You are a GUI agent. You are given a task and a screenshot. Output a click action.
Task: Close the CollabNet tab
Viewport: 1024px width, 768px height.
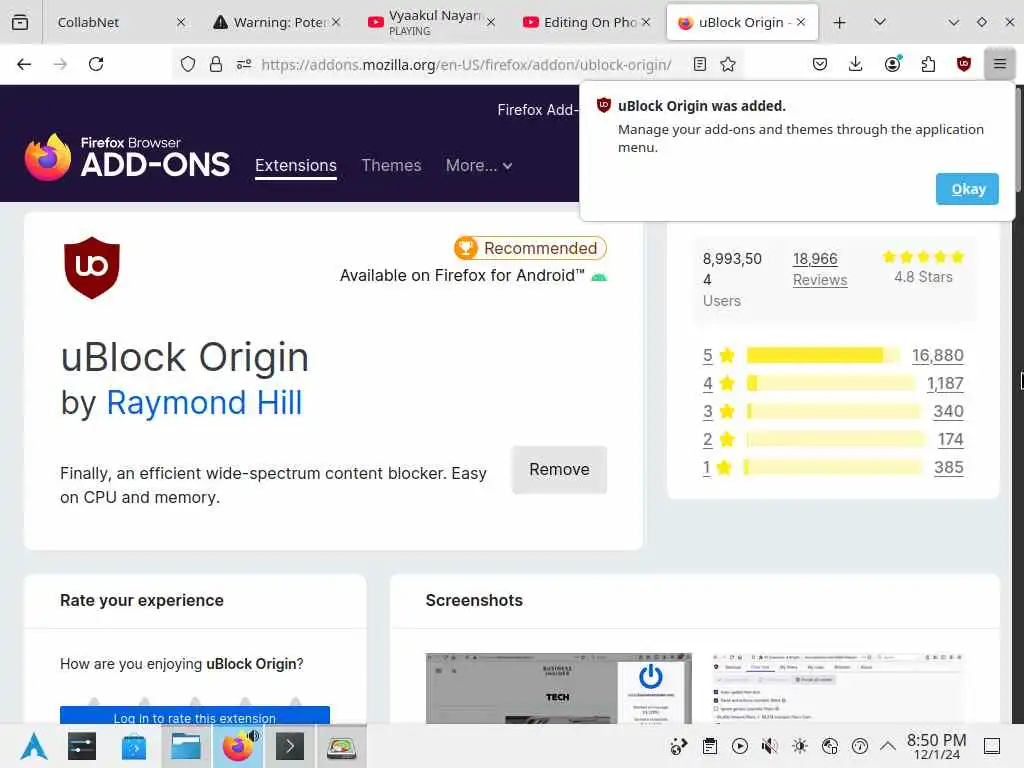tap(181, 22)
